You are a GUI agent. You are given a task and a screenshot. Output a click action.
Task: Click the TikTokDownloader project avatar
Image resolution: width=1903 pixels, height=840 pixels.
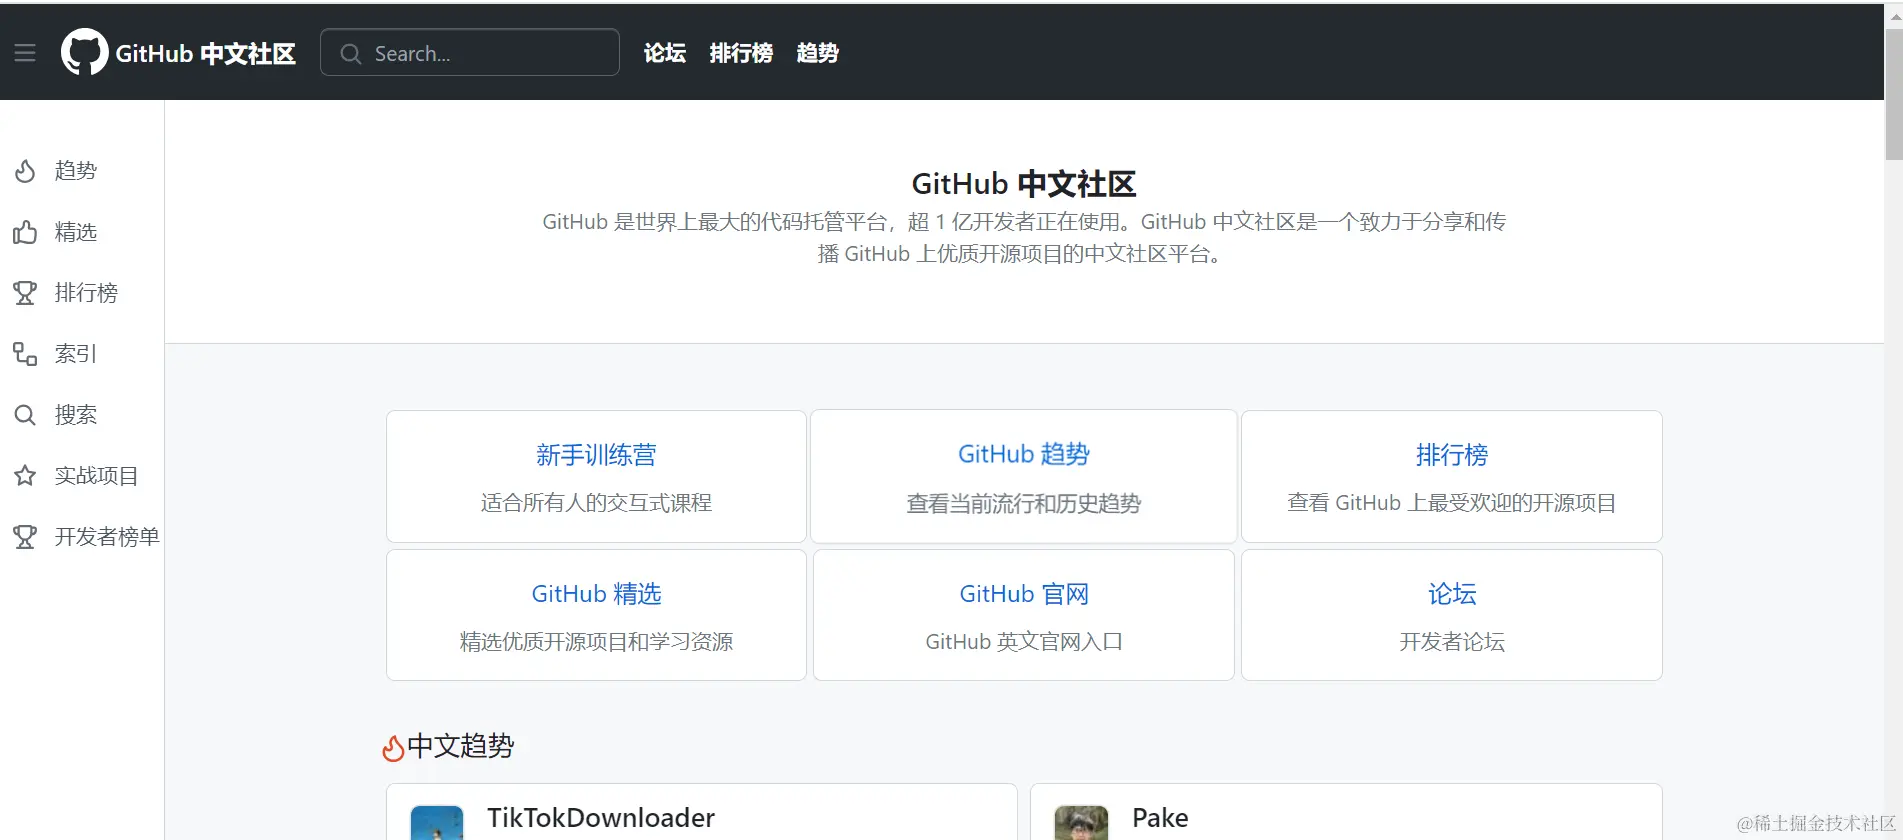pyautogui.click(x=437, y=823)
